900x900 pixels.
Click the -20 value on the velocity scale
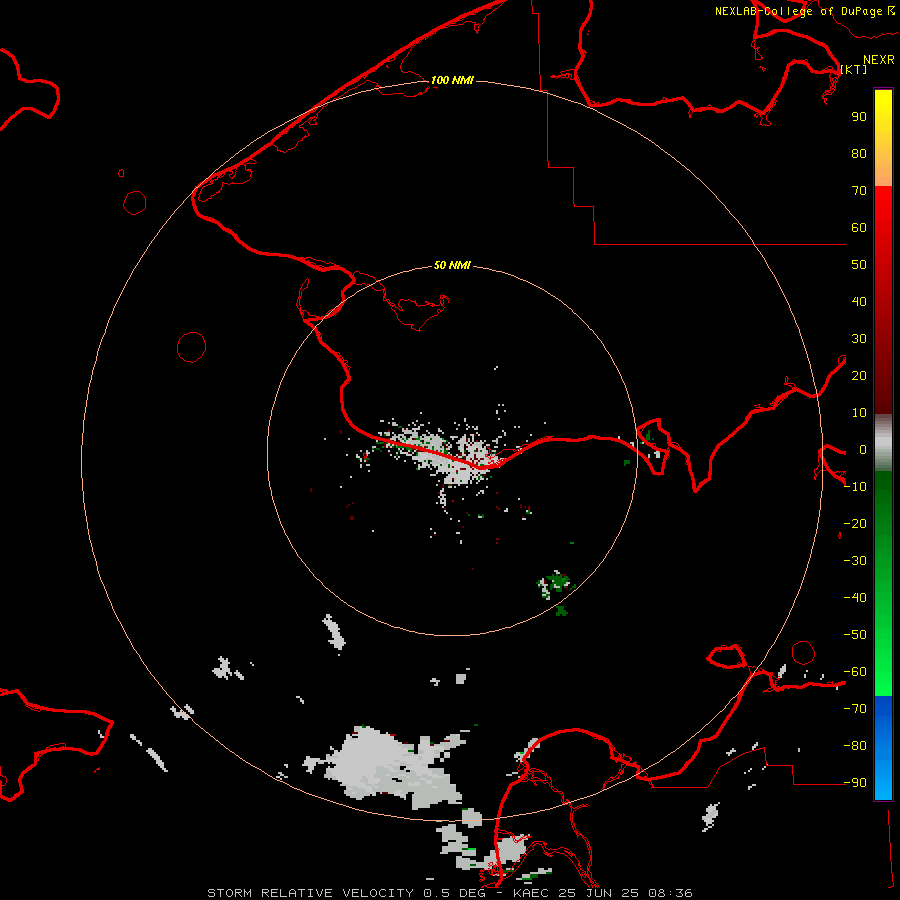(855, 523)
